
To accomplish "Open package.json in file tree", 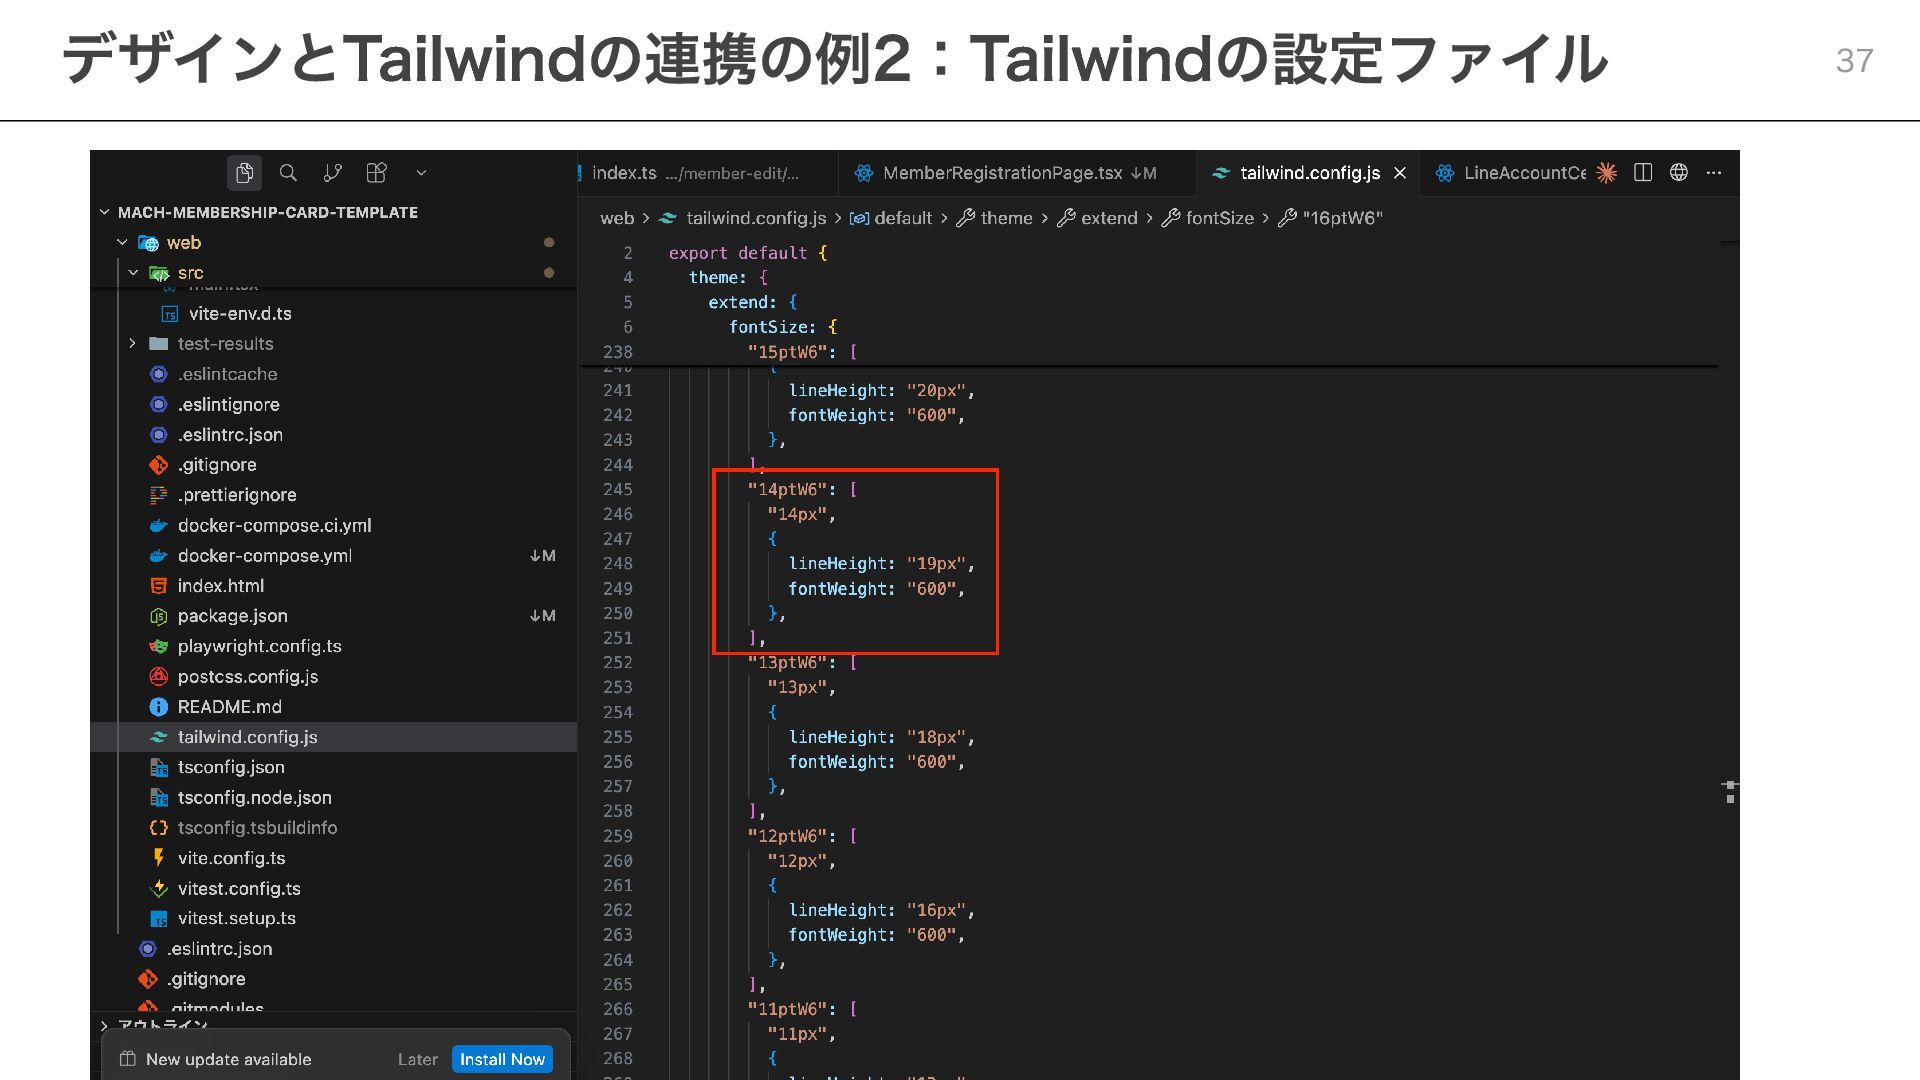I will 232,616.
